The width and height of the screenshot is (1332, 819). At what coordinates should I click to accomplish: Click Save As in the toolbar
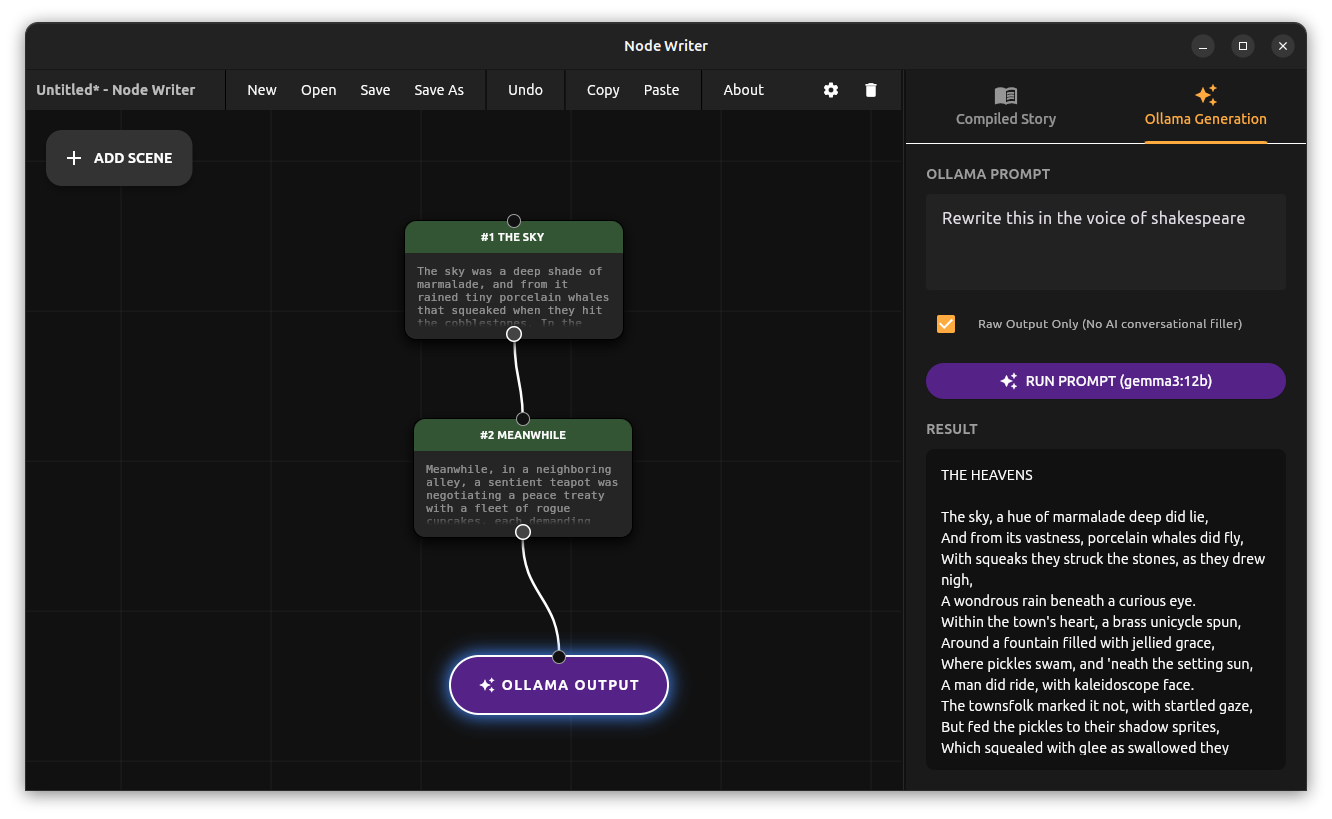pos(439,90)
